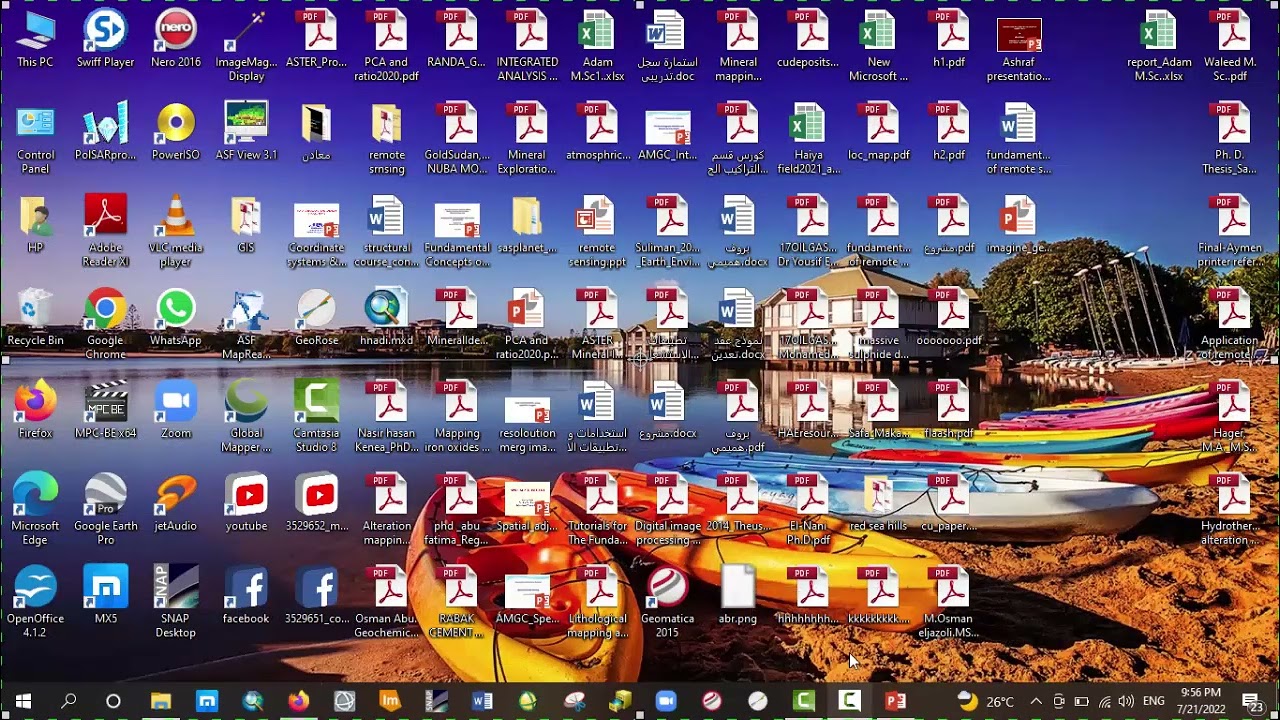Open the PowerISO desktop shortcut
The width and height of the screenshot is (1280, 720).
(x=176, y=132)
